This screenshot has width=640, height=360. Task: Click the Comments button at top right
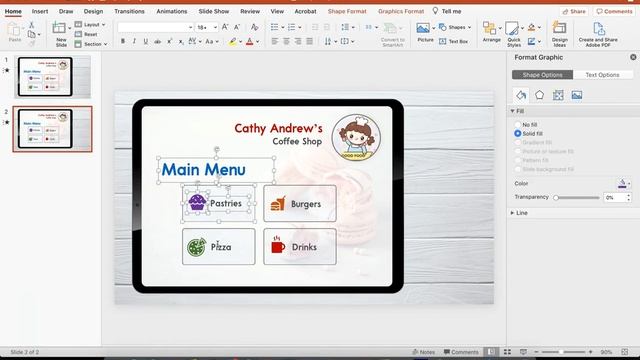(x=614, y=11)
